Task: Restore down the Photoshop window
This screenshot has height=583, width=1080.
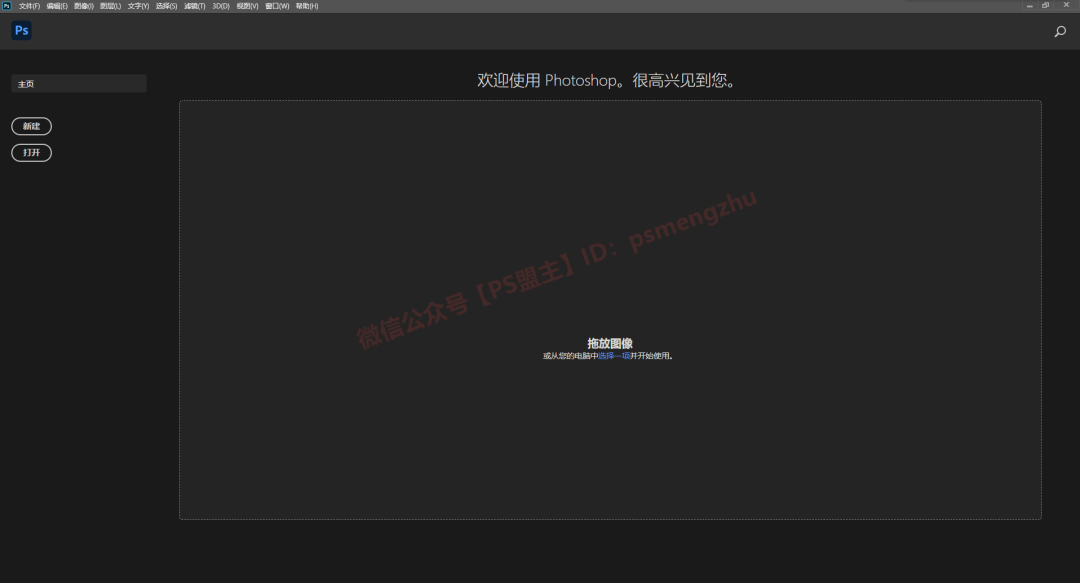Action: click(1046, 6)
